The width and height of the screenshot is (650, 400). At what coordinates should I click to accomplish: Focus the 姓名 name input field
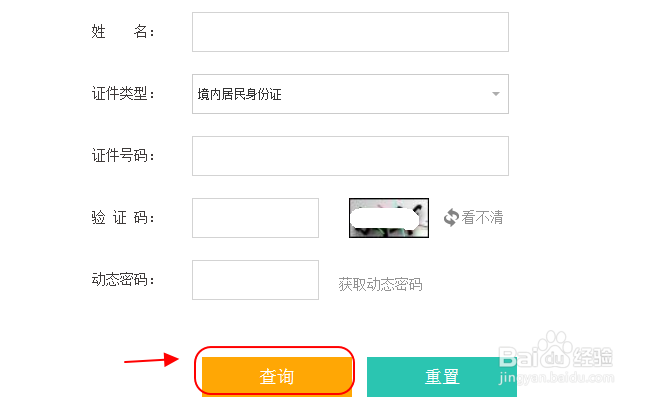(x=350, y=32)
